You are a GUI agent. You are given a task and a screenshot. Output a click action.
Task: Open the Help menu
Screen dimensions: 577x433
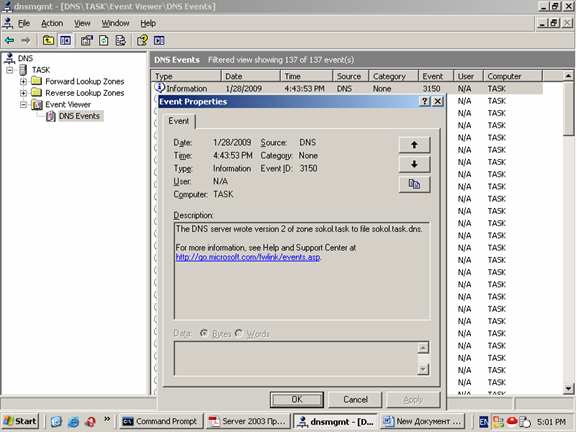pos(148,23)
